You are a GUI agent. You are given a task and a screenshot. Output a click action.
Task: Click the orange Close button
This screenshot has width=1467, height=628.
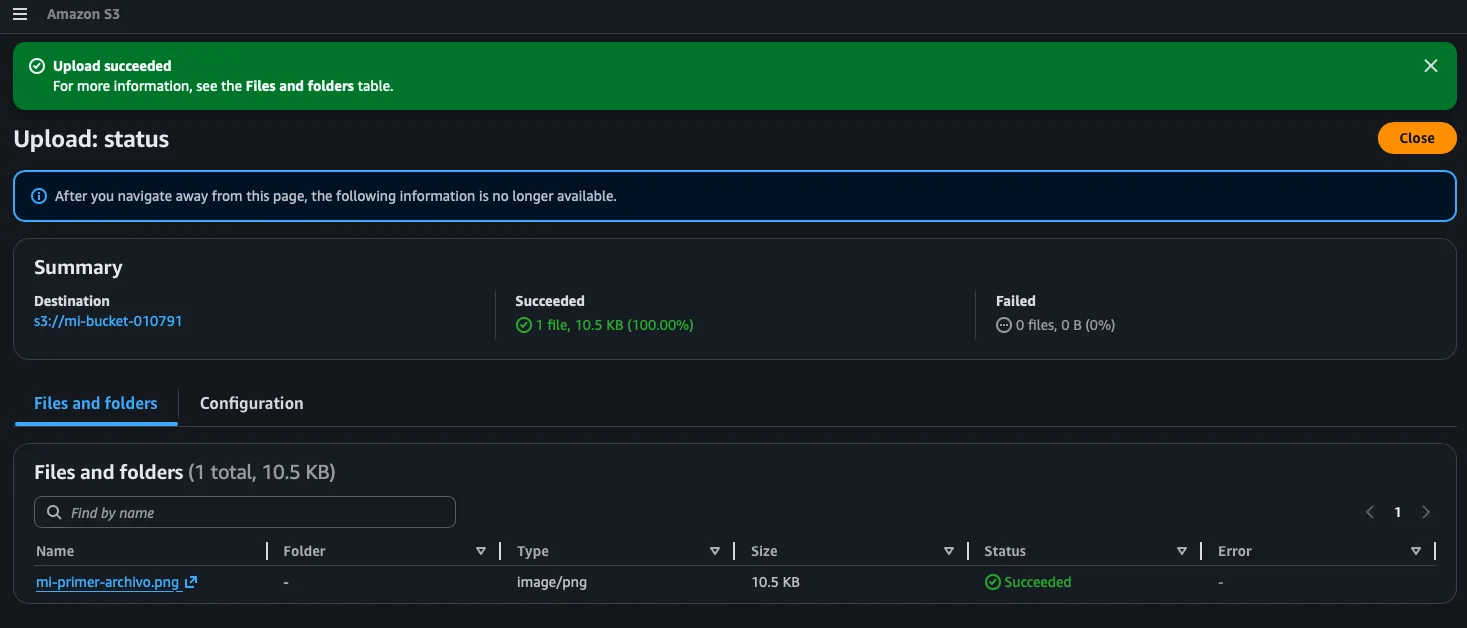(x=1416, y=138)
